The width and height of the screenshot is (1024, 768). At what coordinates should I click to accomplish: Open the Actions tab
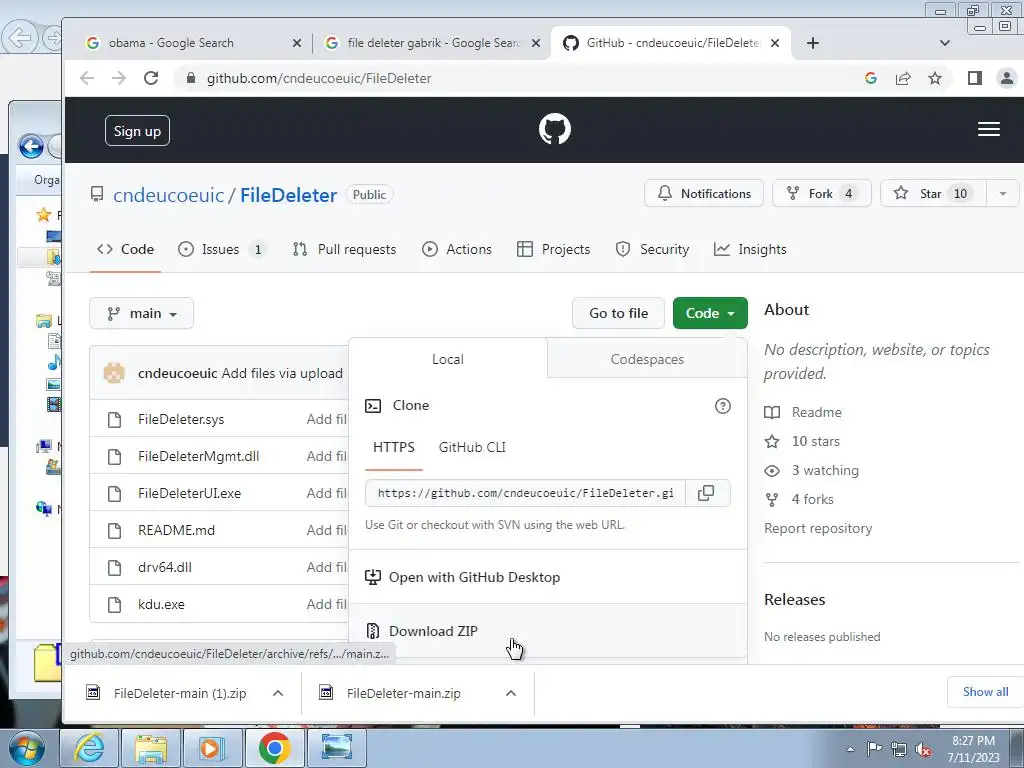pos(456,249)
